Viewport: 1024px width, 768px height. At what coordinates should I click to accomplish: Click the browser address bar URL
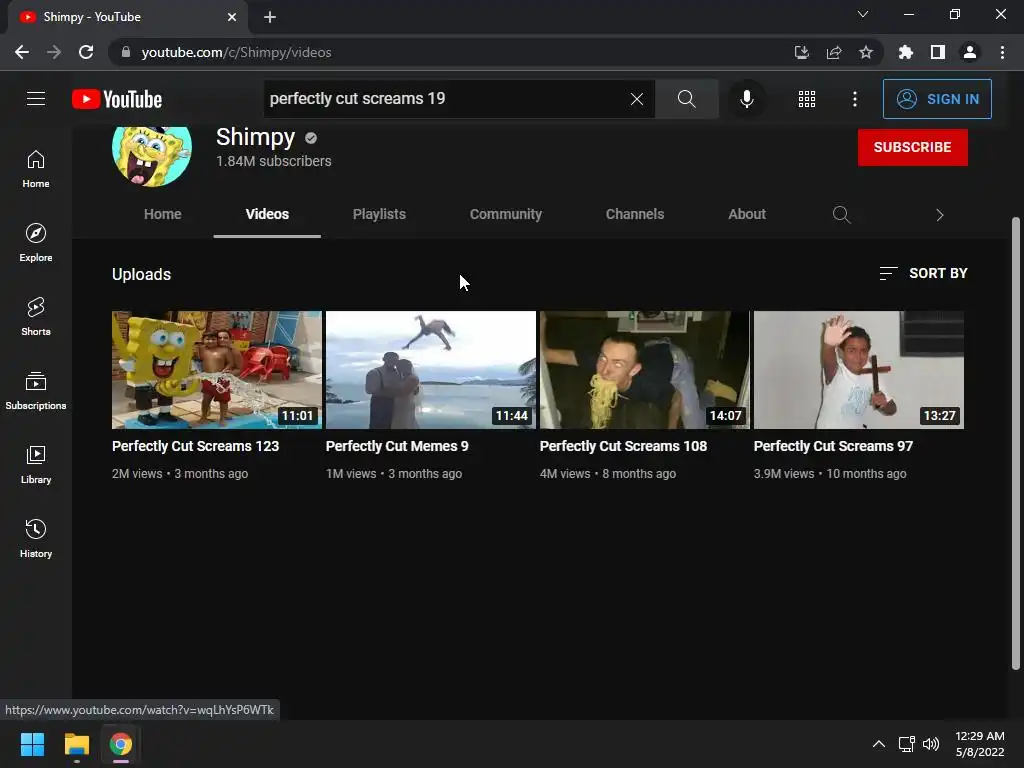point(236,52)
